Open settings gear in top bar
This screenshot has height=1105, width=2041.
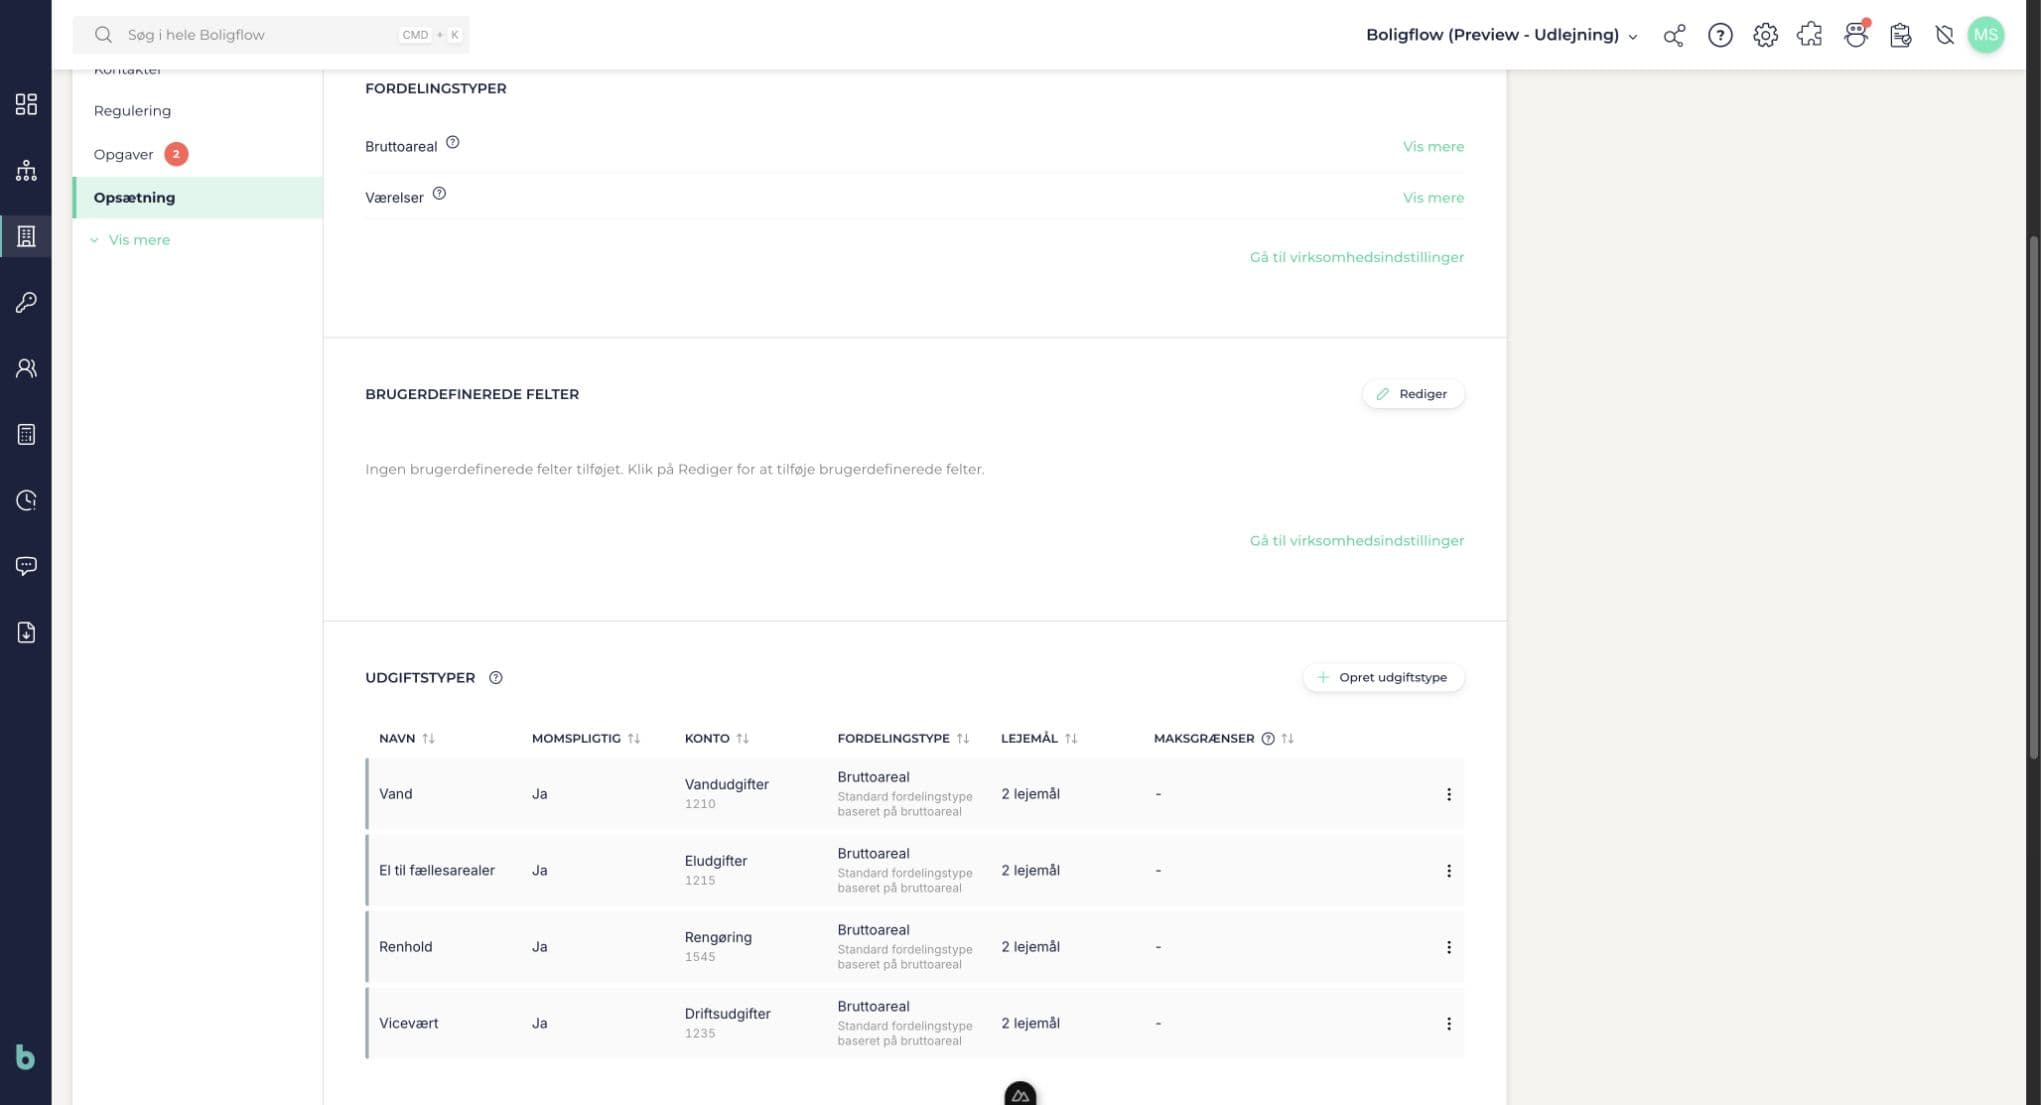click(x=1765, y=35)
